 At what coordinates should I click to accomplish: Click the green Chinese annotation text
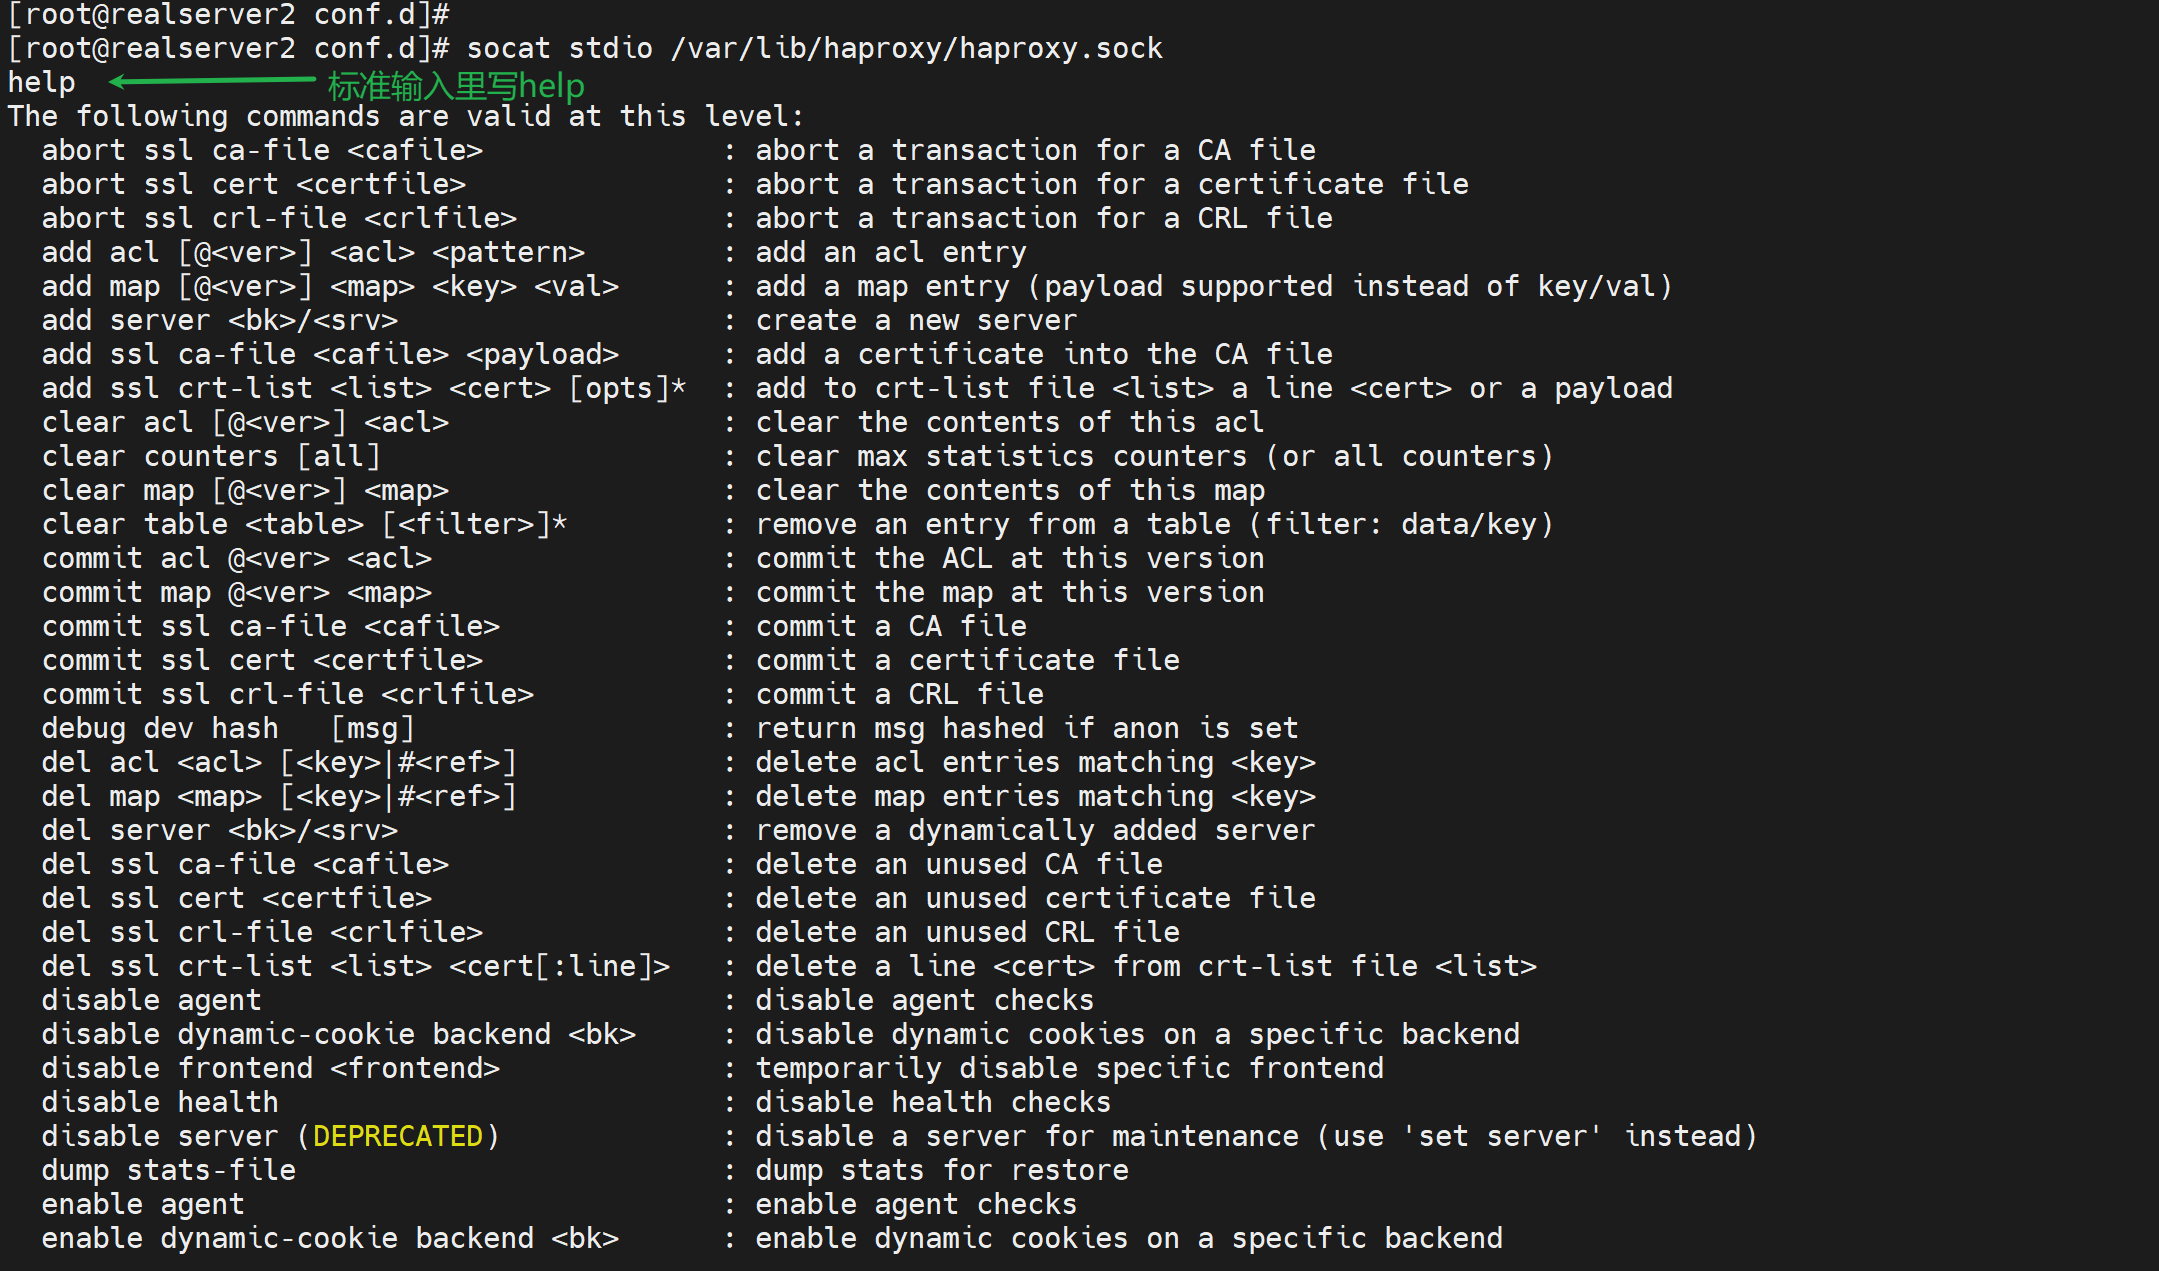(456, 86)
